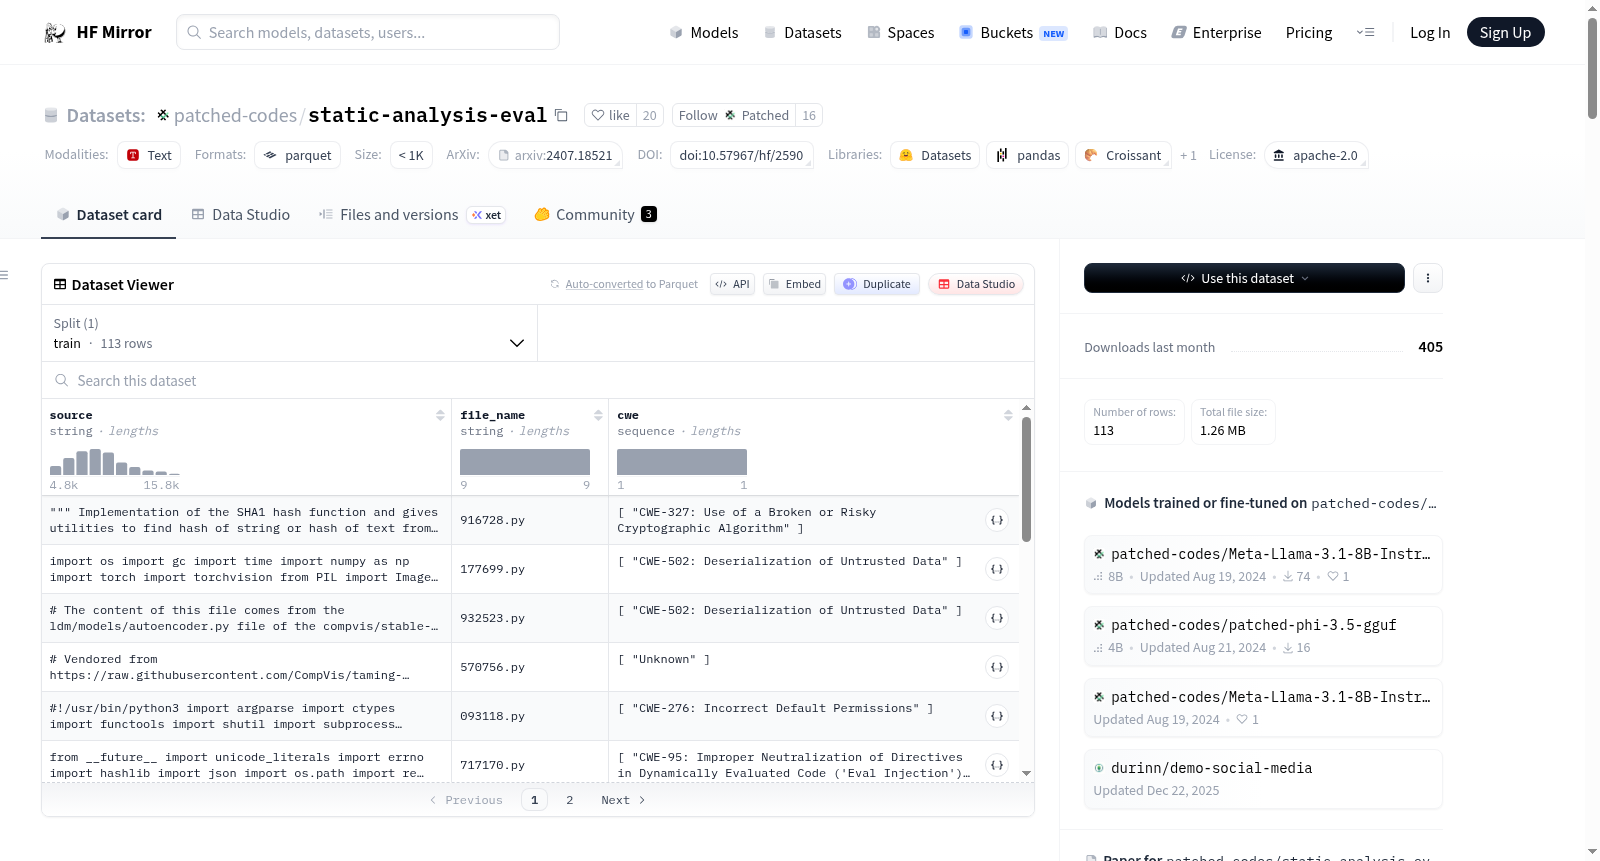Click the dataset table vertical scrollbar
The image size is (1600, 861).
1026,480
